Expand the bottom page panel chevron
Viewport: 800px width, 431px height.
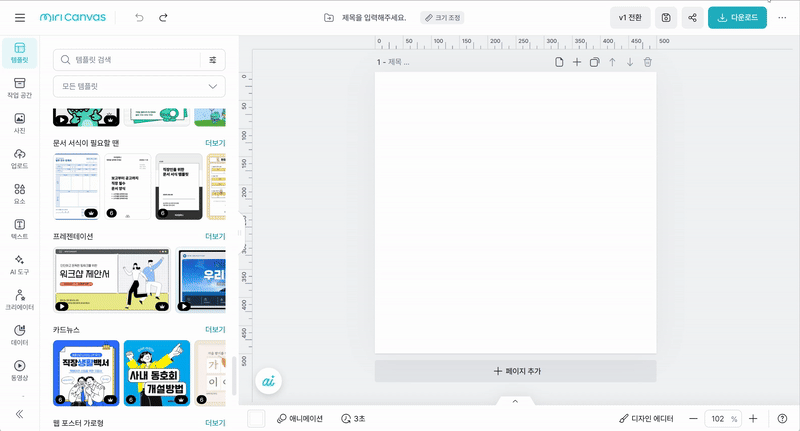click(x=515, y=401)
